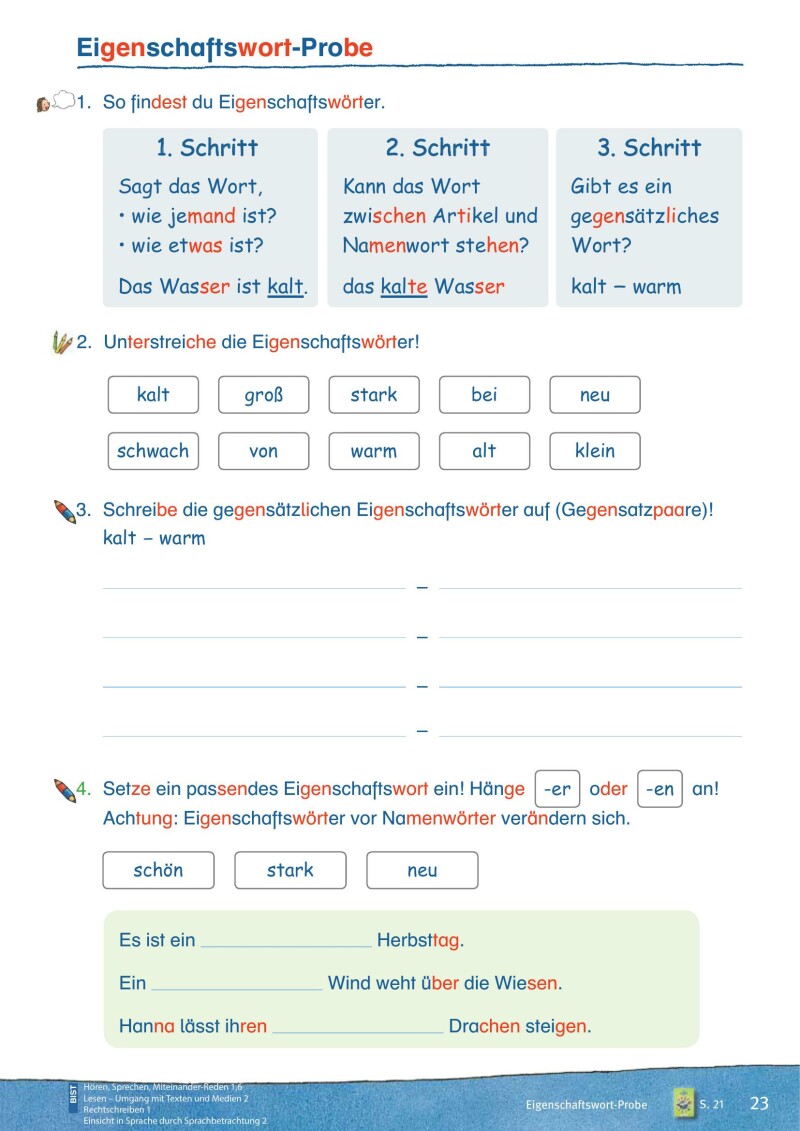Click the "1. Schritt" heading
800x1131 pixels.
click(207, 148)
